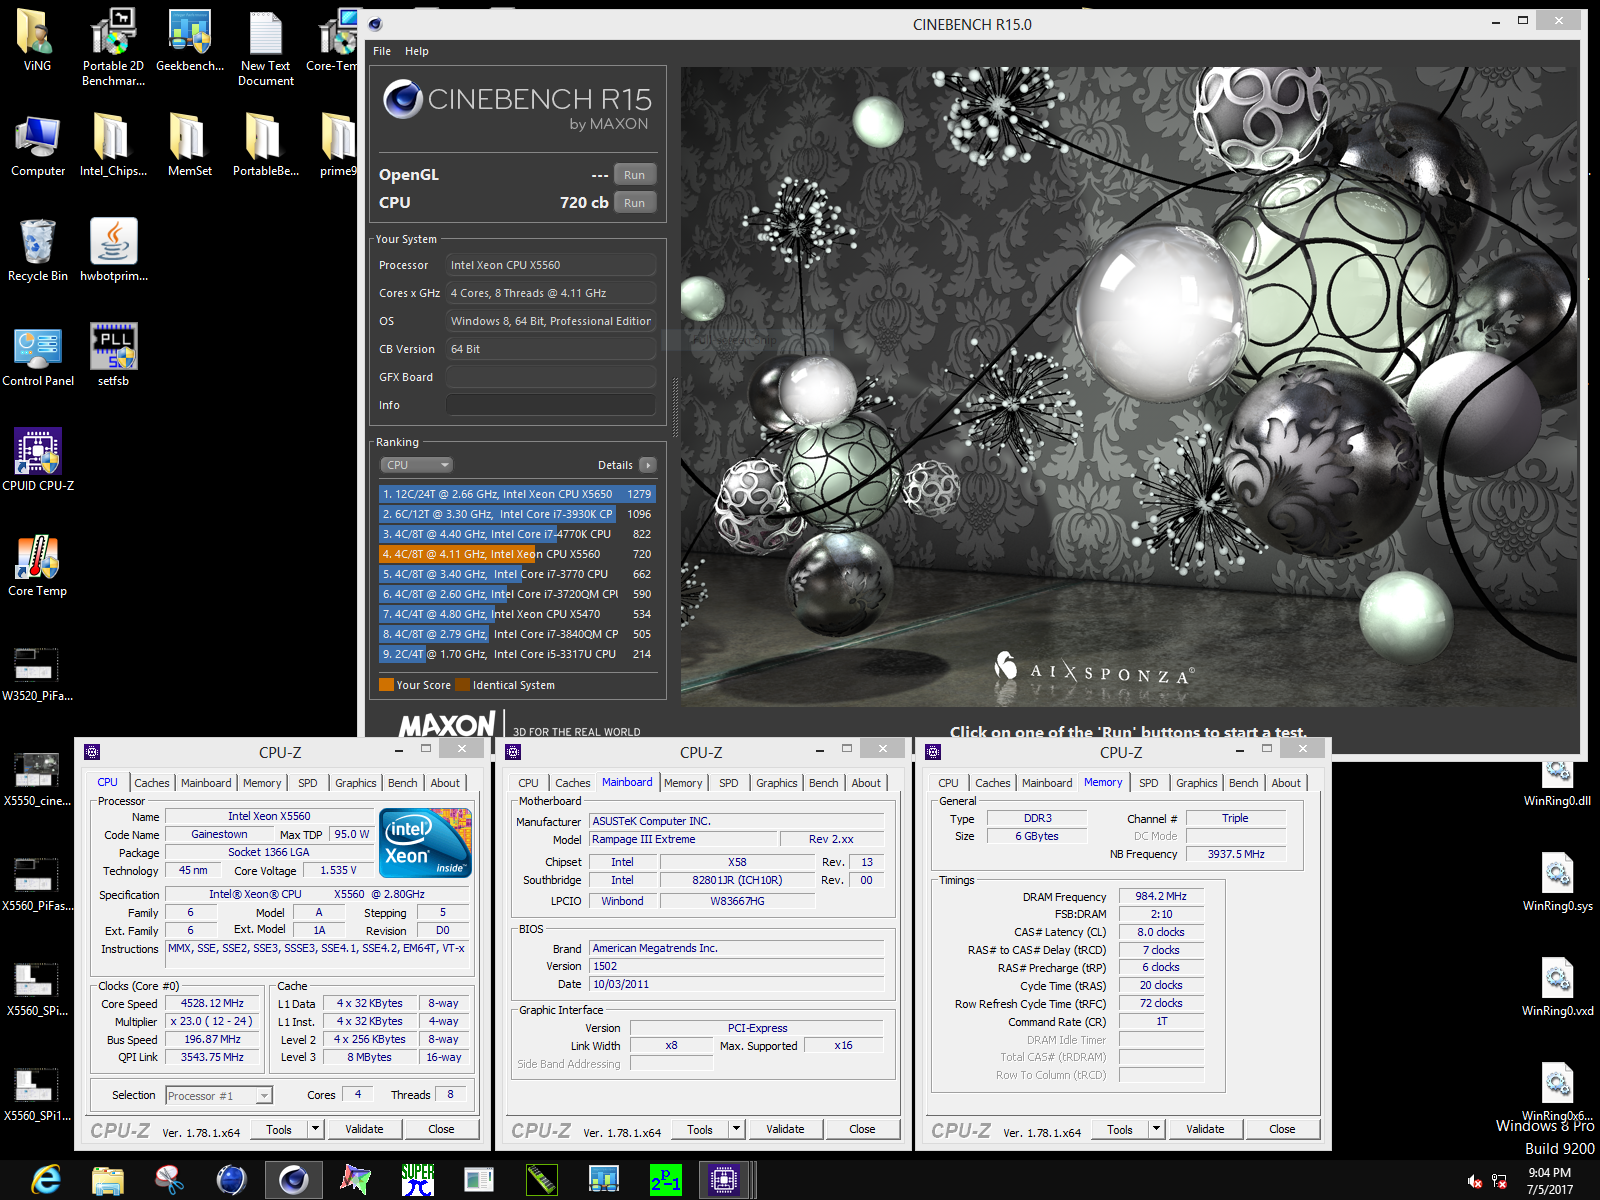This screenshot has width=1600, height=1200.
Task: Open SuperPi from the taskbar
Action: click(x=418, y=1180)
